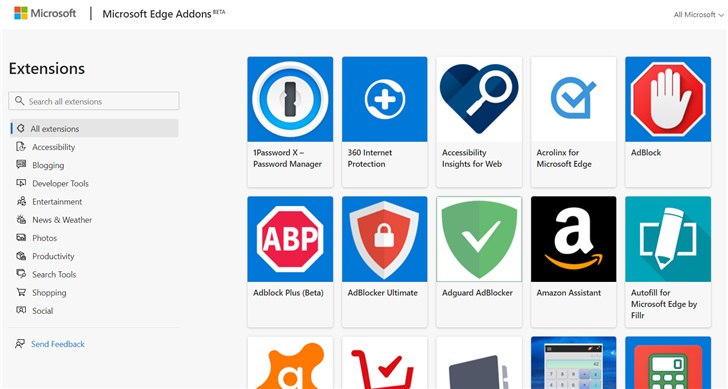The image size is (728, 389).
Task: Open the Amazon Assistant extension
Action: point(573,262)
